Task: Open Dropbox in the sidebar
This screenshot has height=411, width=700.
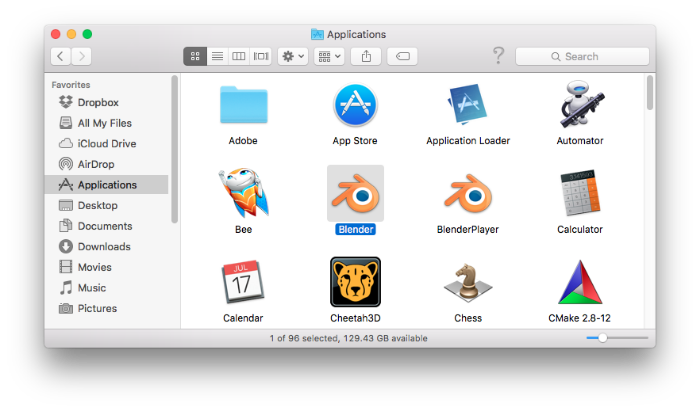Action: point(107,102)
